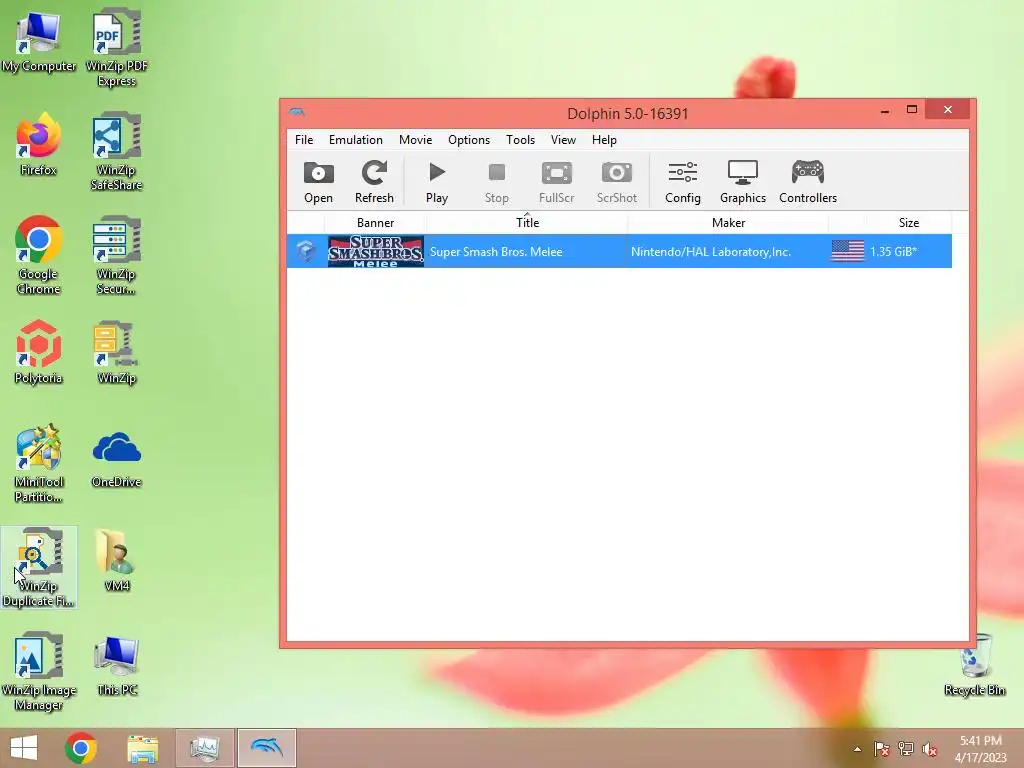The image size is (1024, 768).
Task: Click the muted volume tray icon
Action: coord(929,749)
